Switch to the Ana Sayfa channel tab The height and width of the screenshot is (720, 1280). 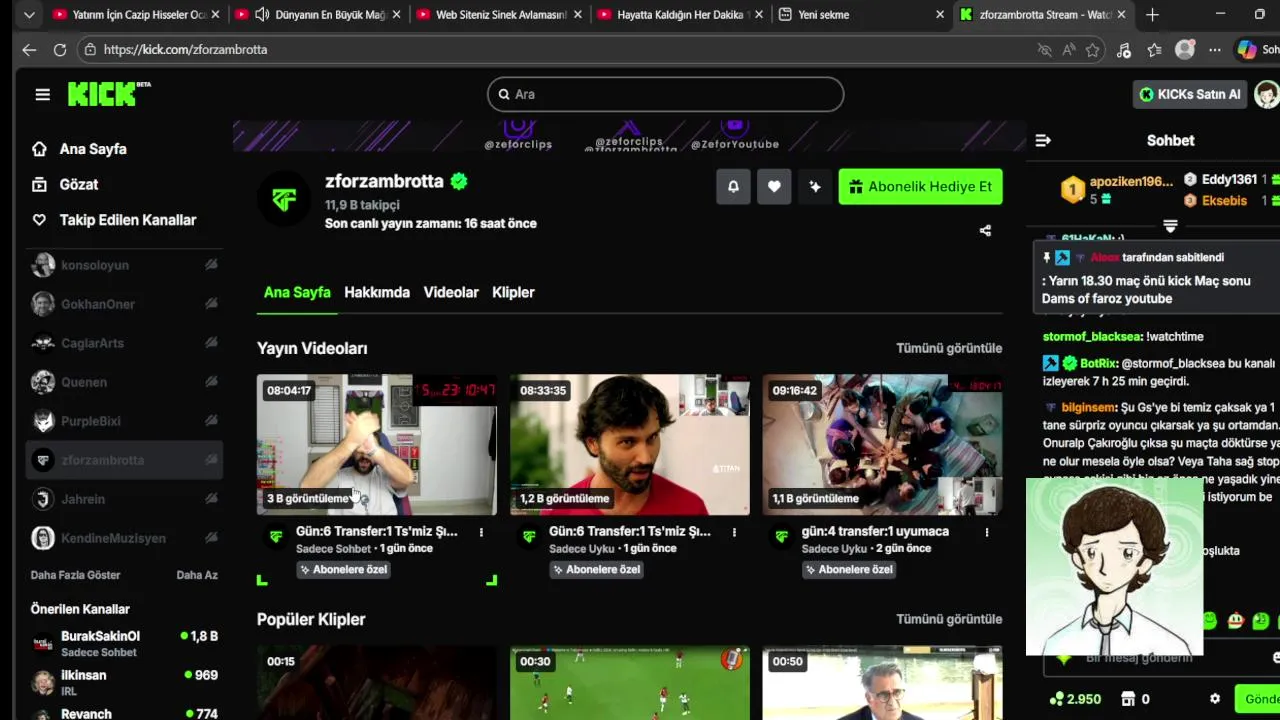(297, 293)
